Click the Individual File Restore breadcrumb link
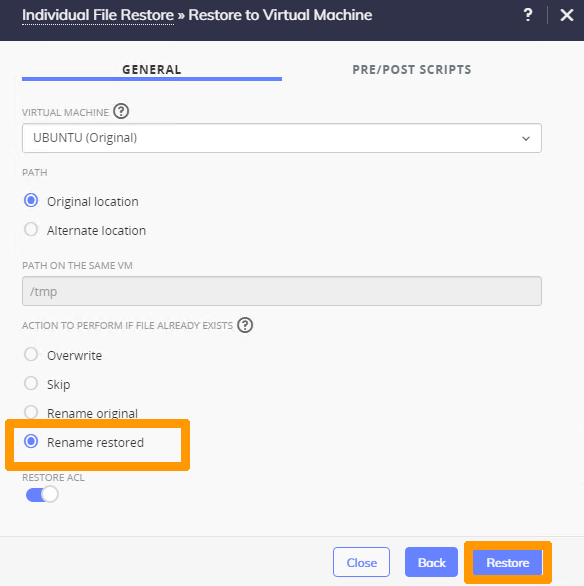 pos(98,15)
